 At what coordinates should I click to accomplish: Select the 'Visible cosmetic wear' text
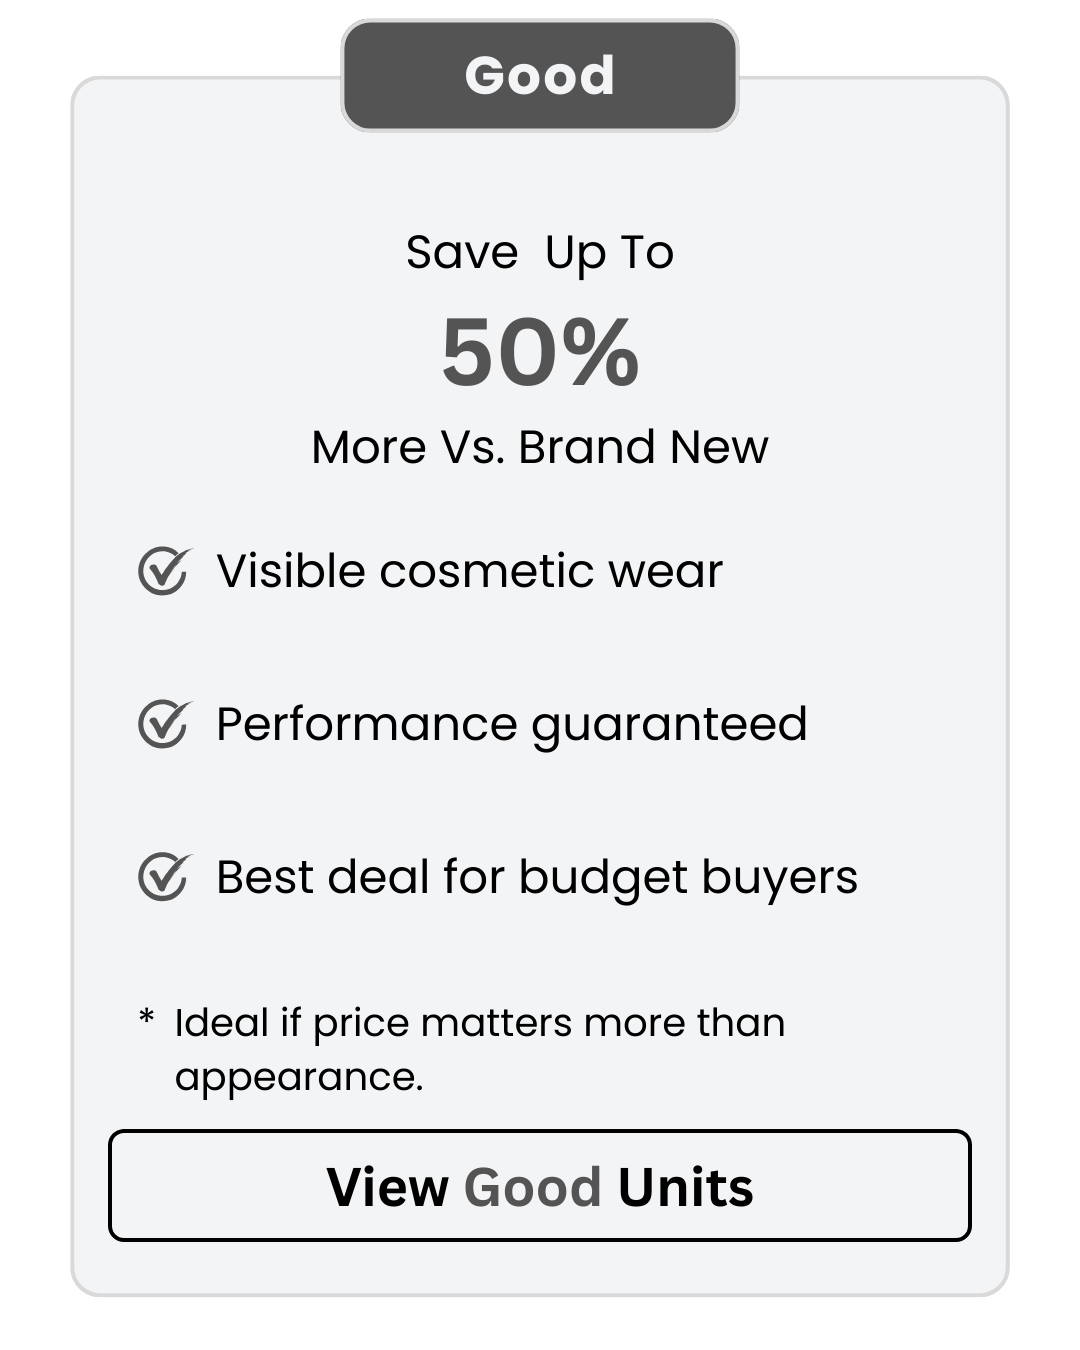tap(469, 571)
